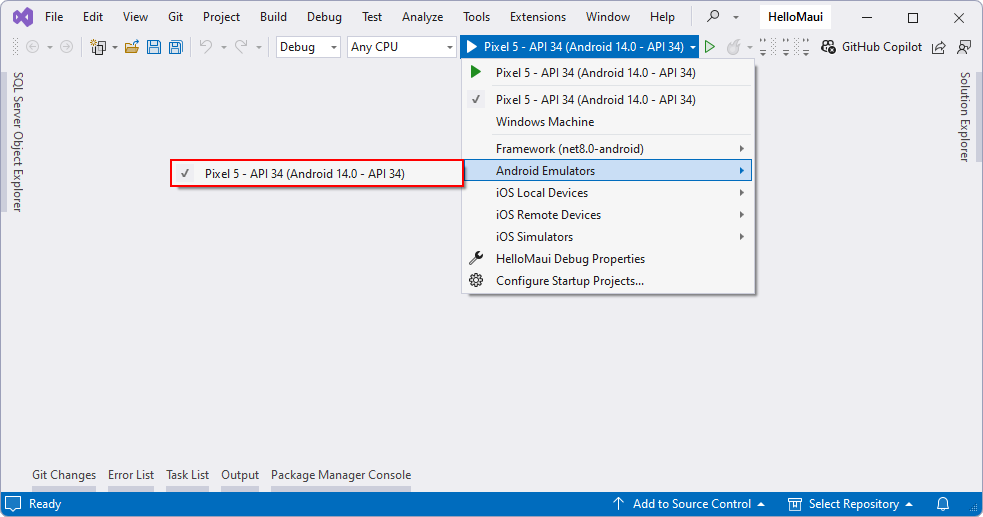Click HelloMaui Debug Properties menu entry
Viewport: 983px width, 517px height.
tap(570, 259)
